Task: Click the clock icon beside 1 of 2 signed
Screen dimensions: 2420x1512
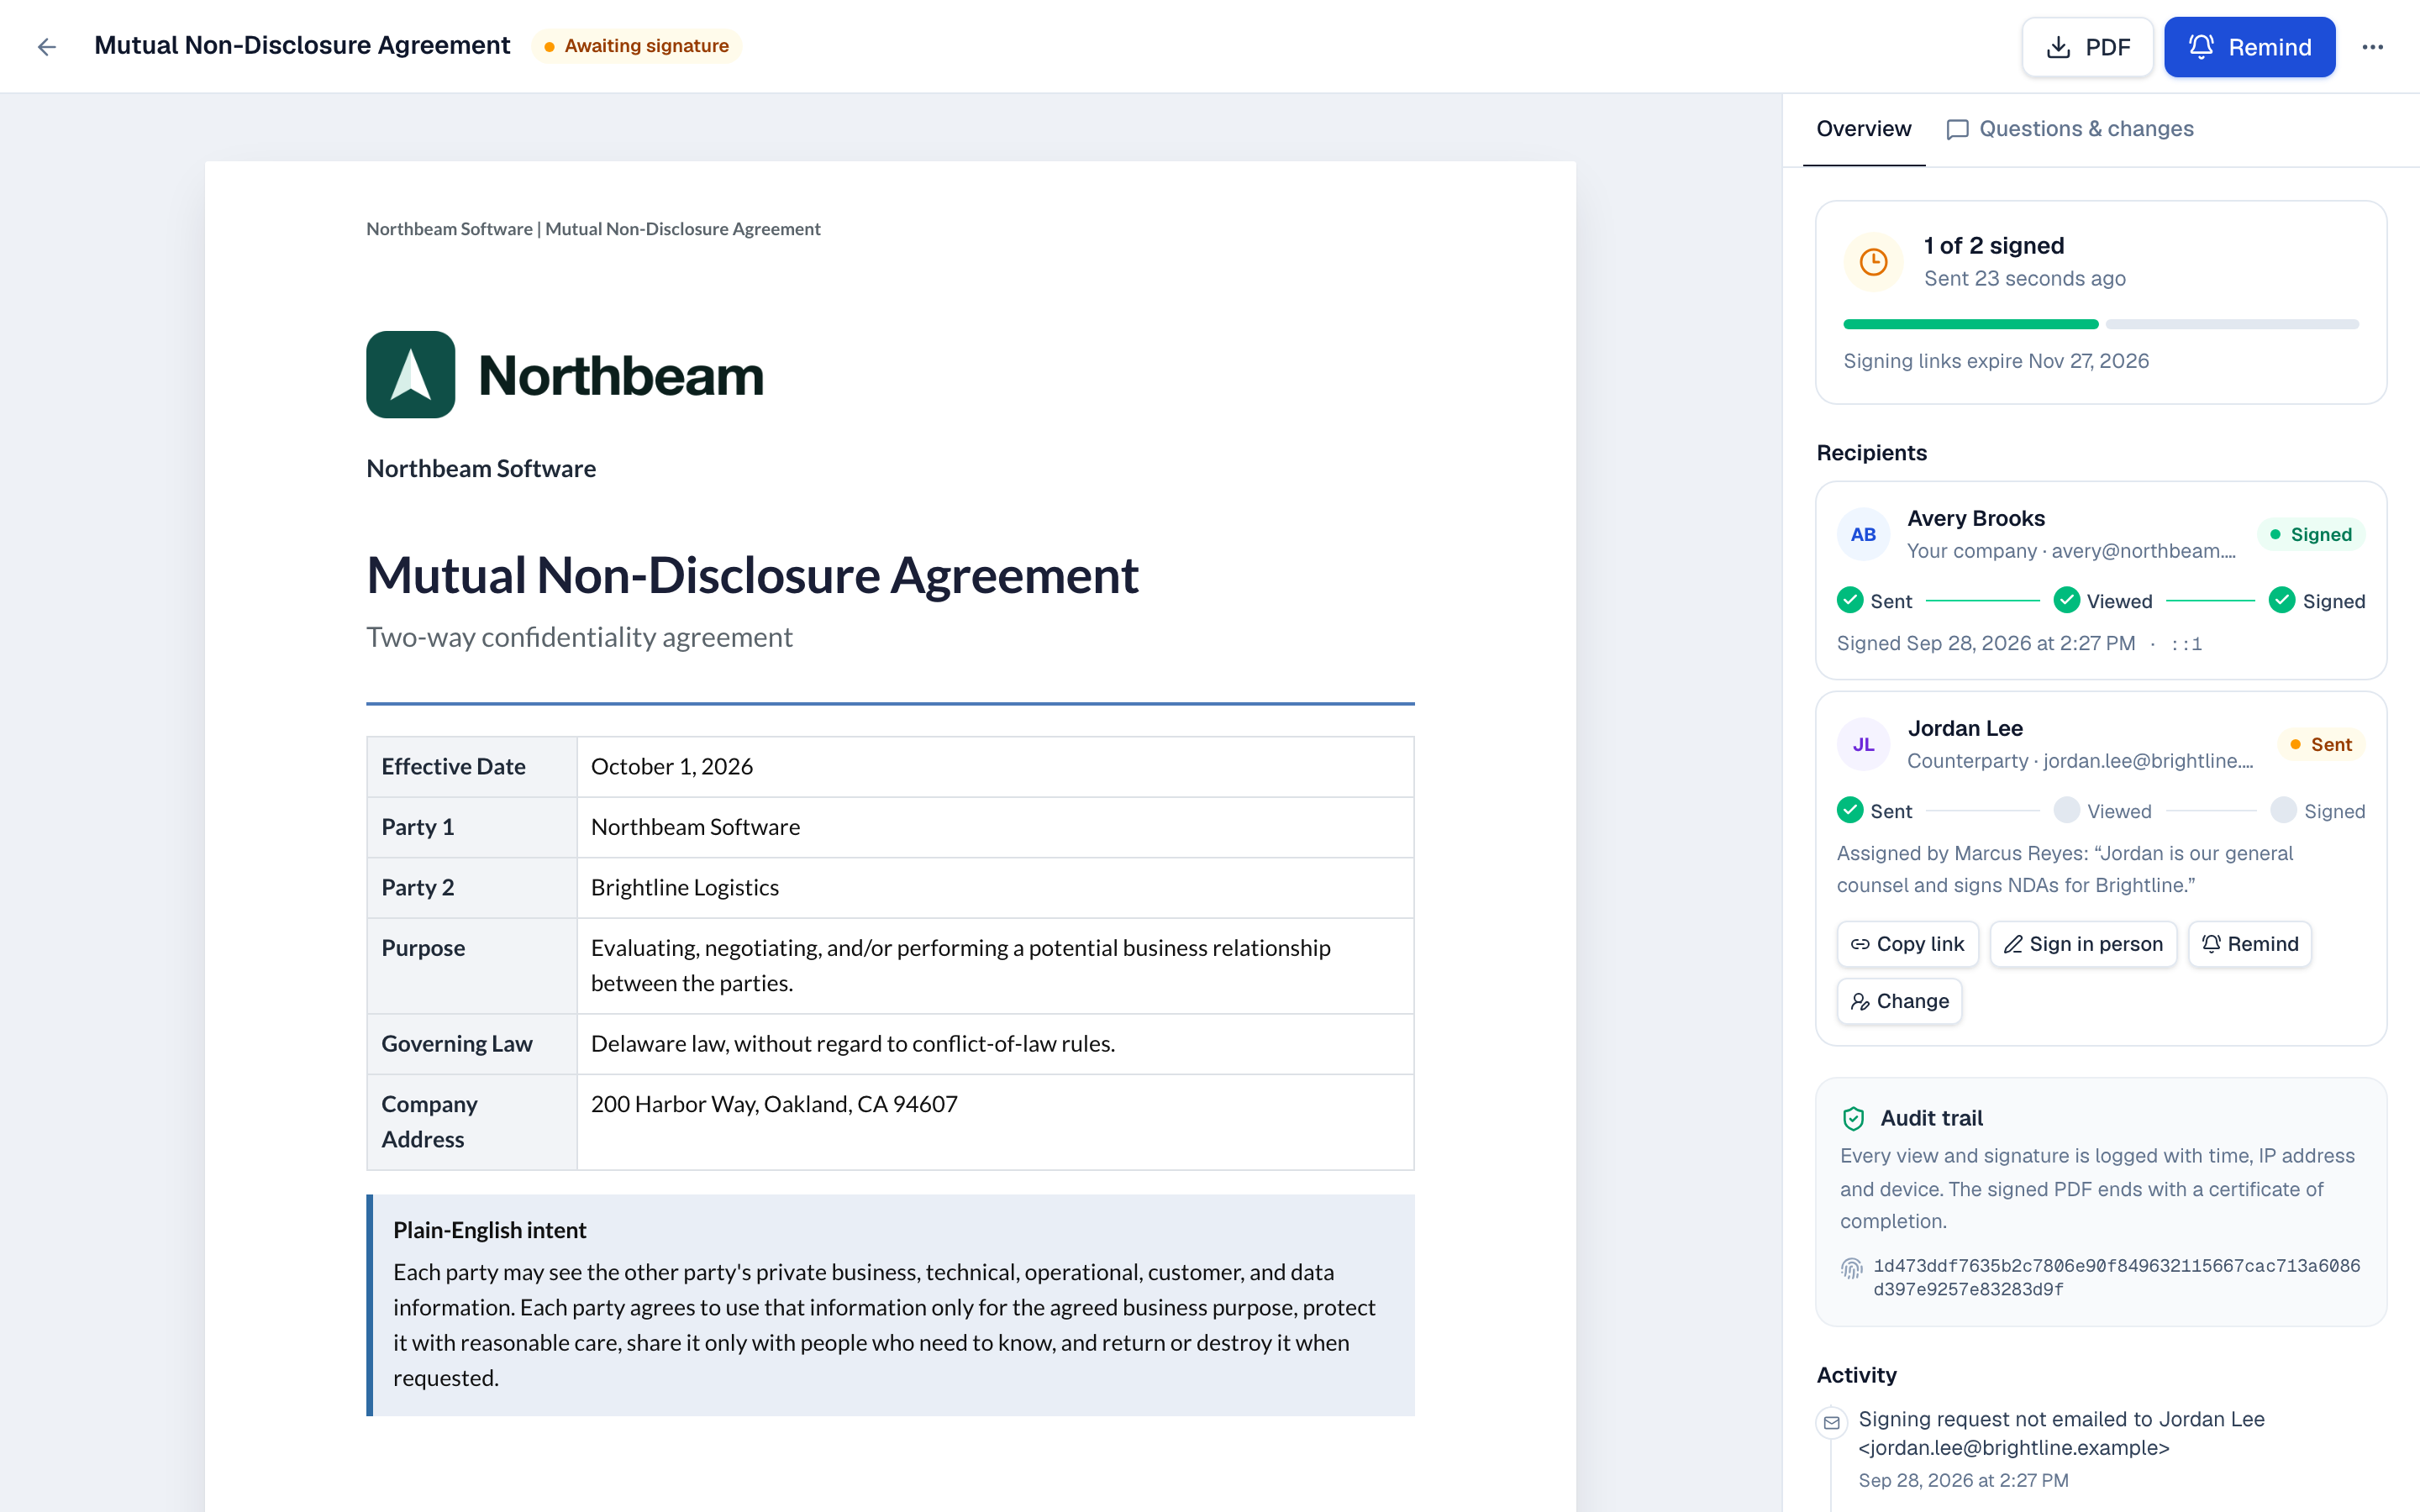Action: click(1873, 262)
